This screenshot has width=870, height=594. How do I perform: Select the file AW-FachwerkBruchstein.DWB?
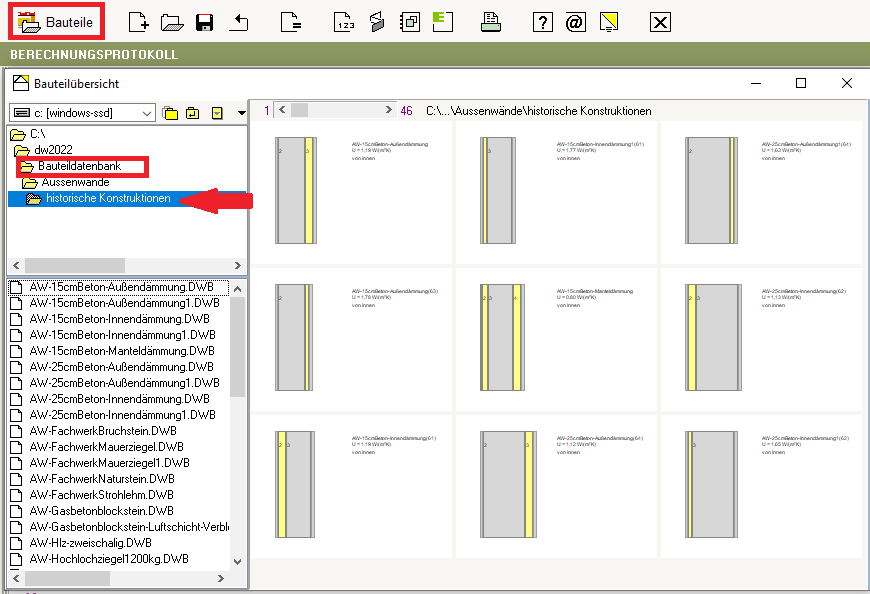tap(103, 431)
